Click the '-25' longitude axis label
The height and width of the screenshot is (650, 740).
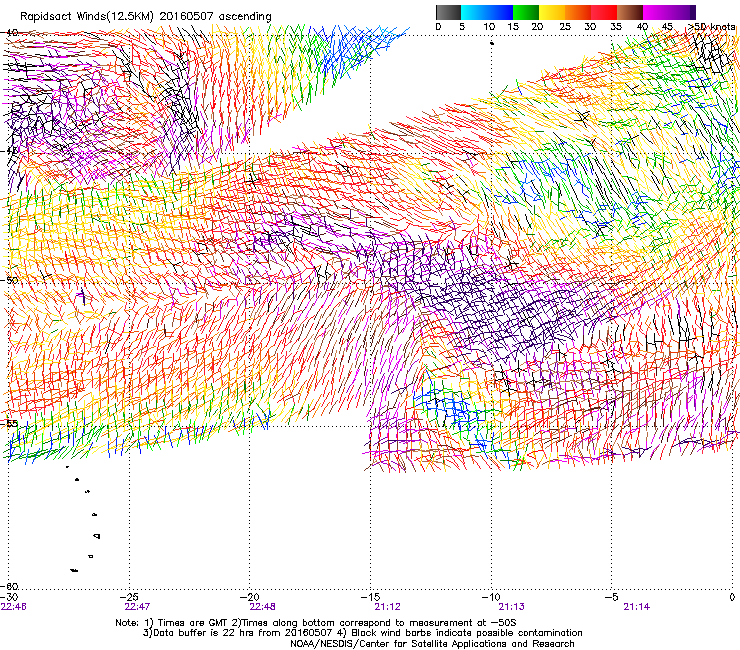click(130, 597)
